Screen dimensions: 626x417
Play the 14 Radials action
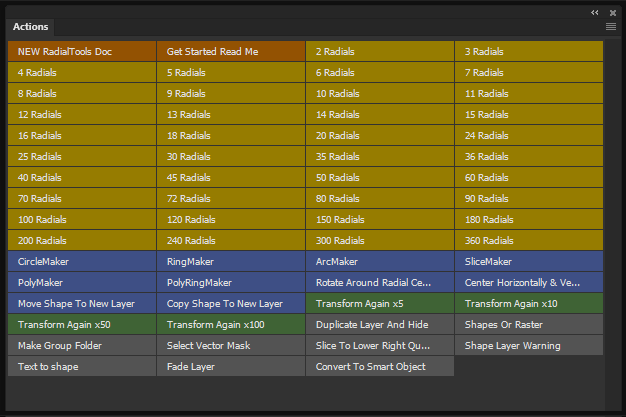point(380,114)
